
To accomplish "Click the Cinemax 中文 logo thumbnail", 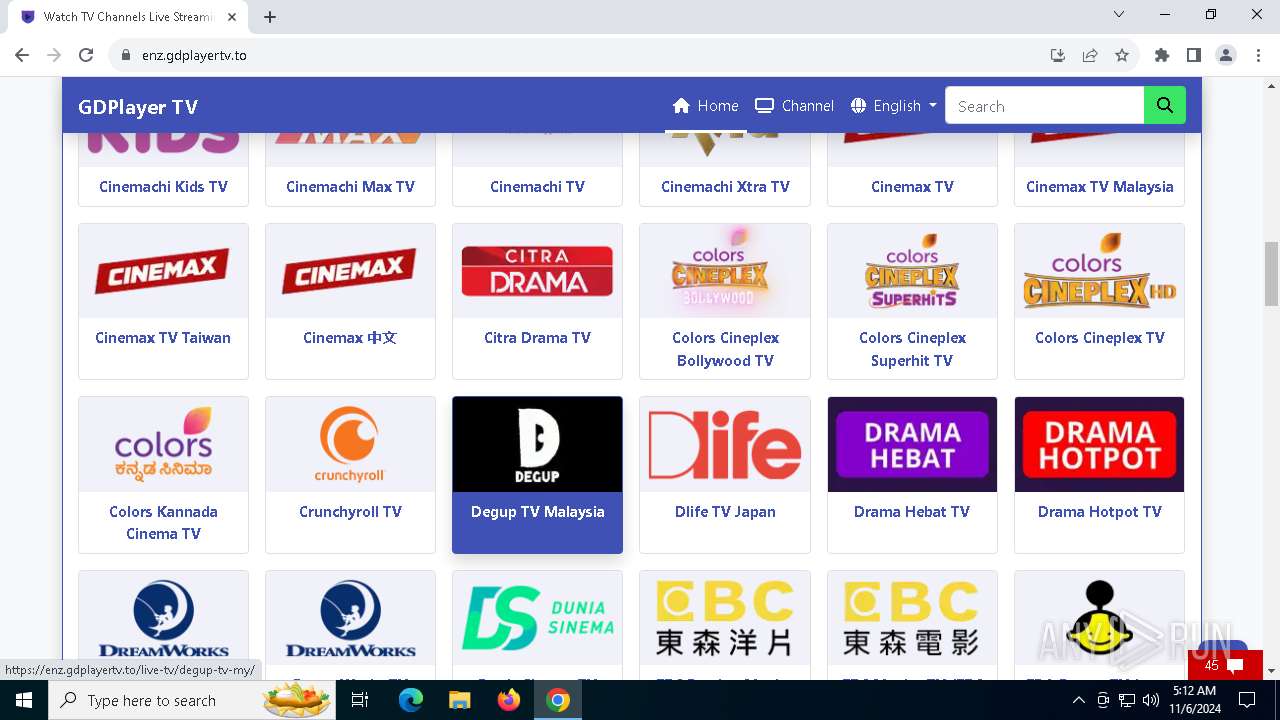I will (x=350, y=271).
